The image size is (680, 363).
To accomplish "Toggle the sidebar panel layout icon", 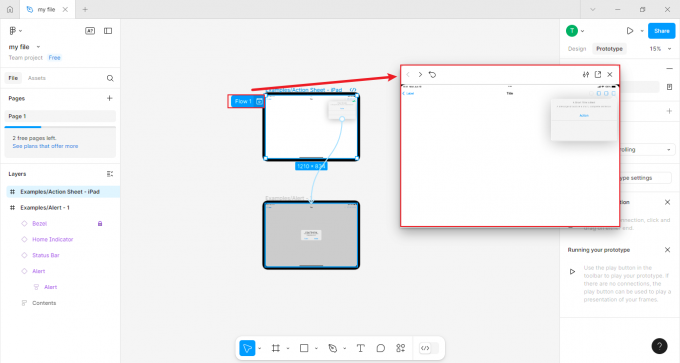I will 108,31.
